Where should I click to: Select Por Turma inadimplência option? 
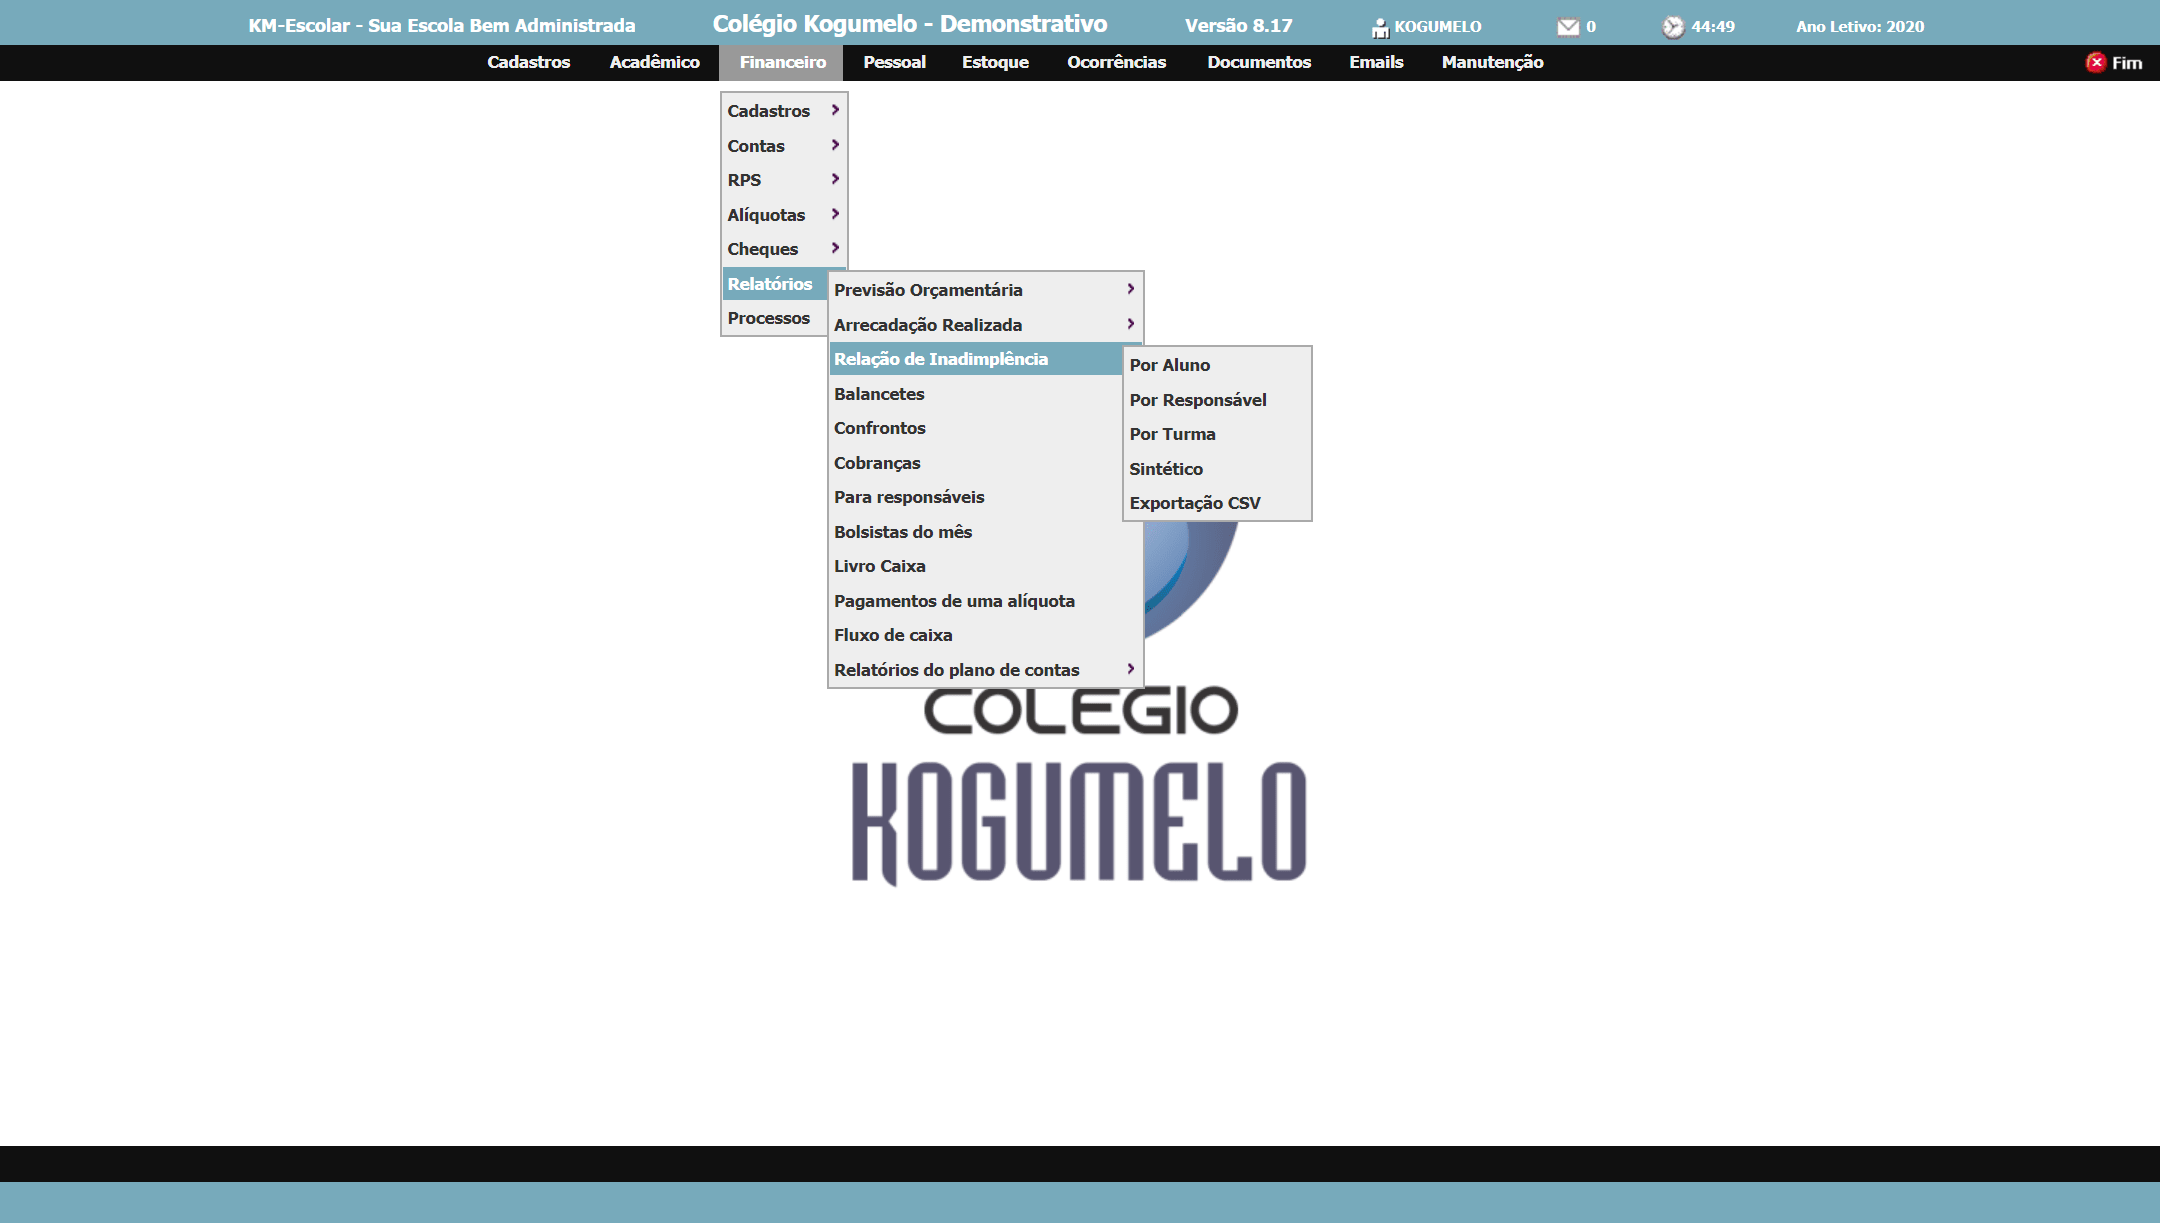click(x=1217, y=434)
